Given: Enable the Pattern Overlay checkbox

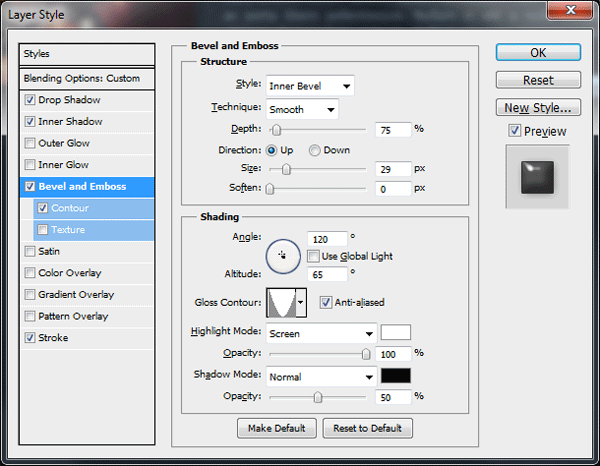Looking at the screenshot, I should [x=30, y=316].
